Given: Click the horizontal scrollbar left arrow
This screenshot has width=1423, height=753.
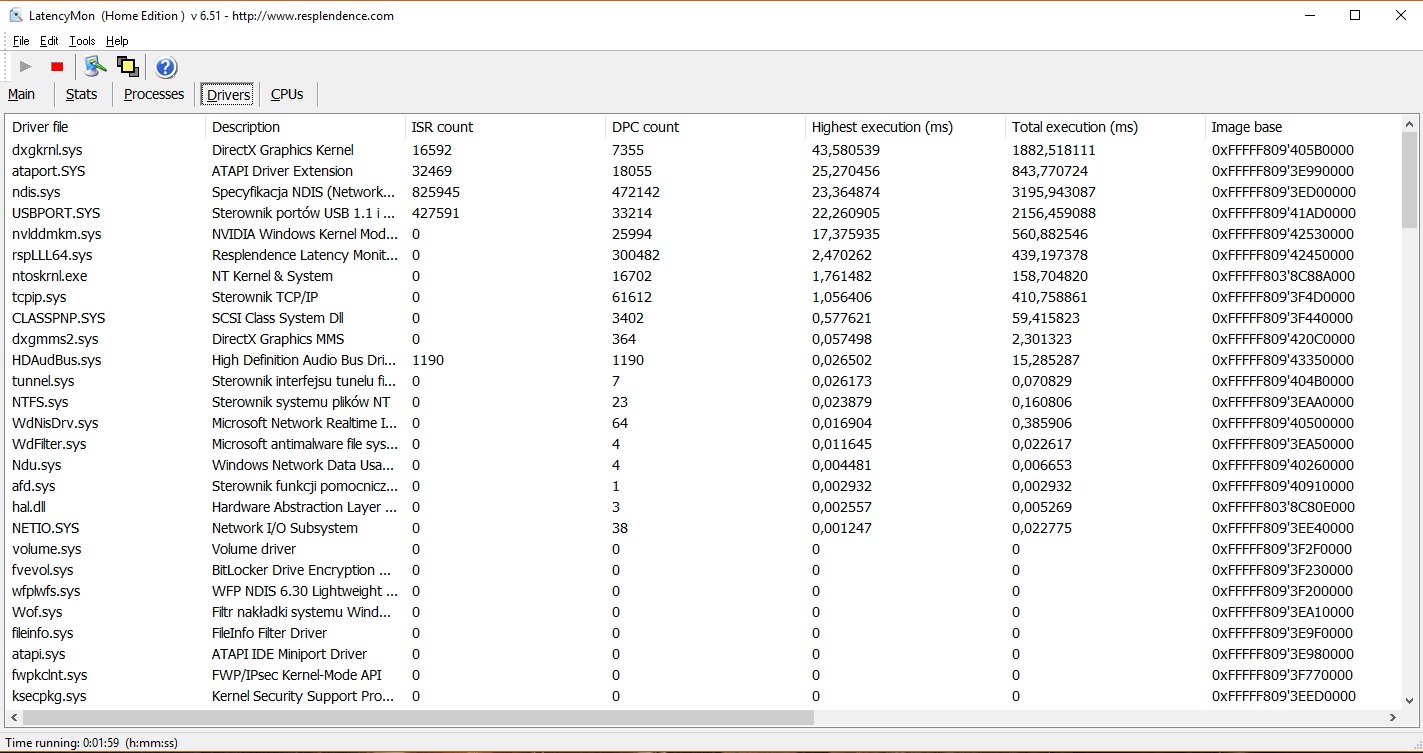Looking at the screenshot, I should point(14,717).
